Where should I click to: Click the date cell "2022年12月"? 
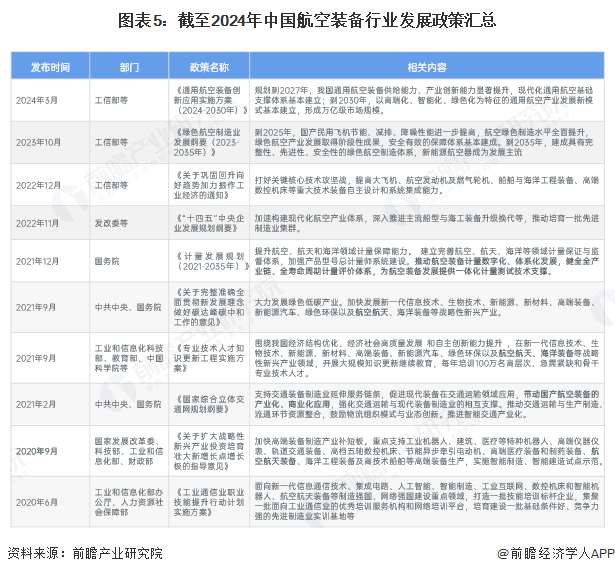coord(38,185)
